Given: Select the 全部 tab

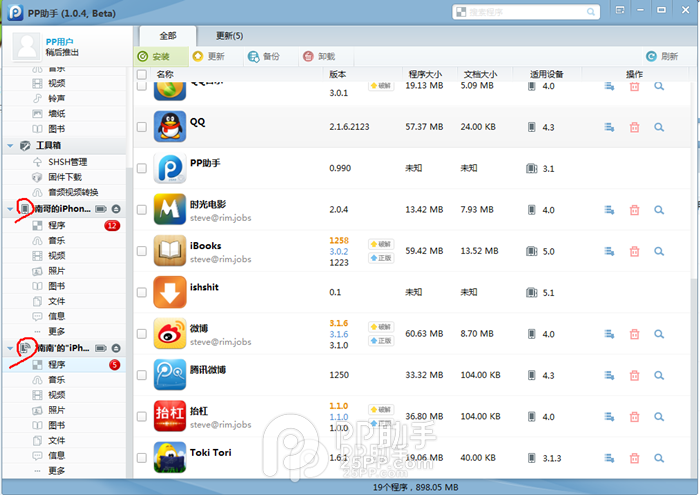Looking at the screenshot, I should click(x=167, y=36).
